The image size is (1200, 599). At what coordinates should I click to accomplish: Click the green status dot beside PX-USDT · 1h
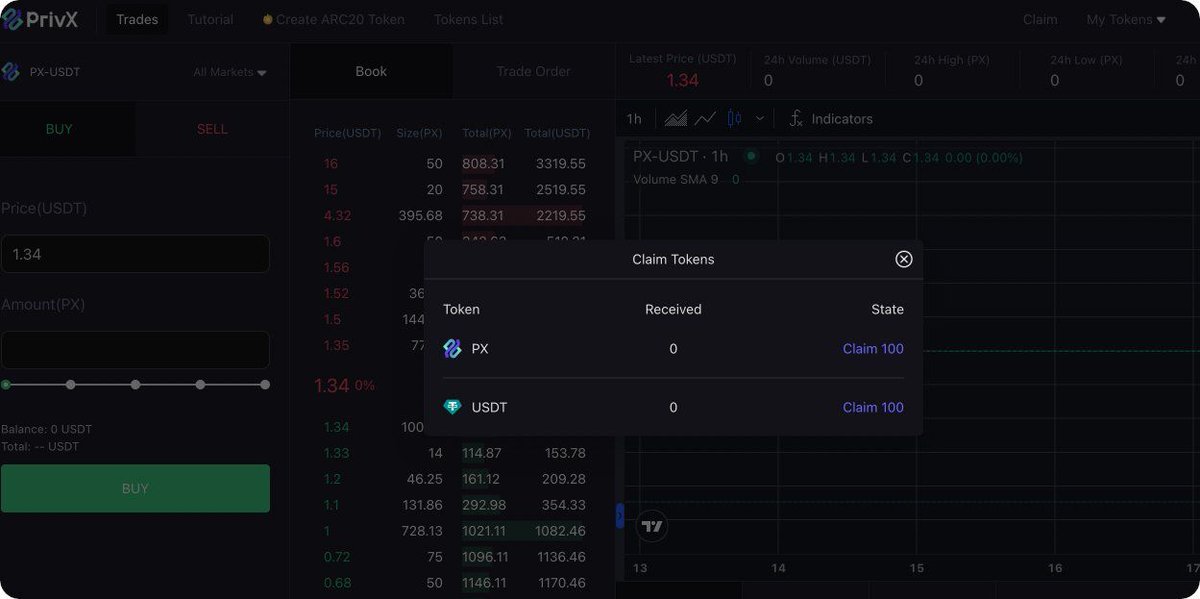point(751,157)
